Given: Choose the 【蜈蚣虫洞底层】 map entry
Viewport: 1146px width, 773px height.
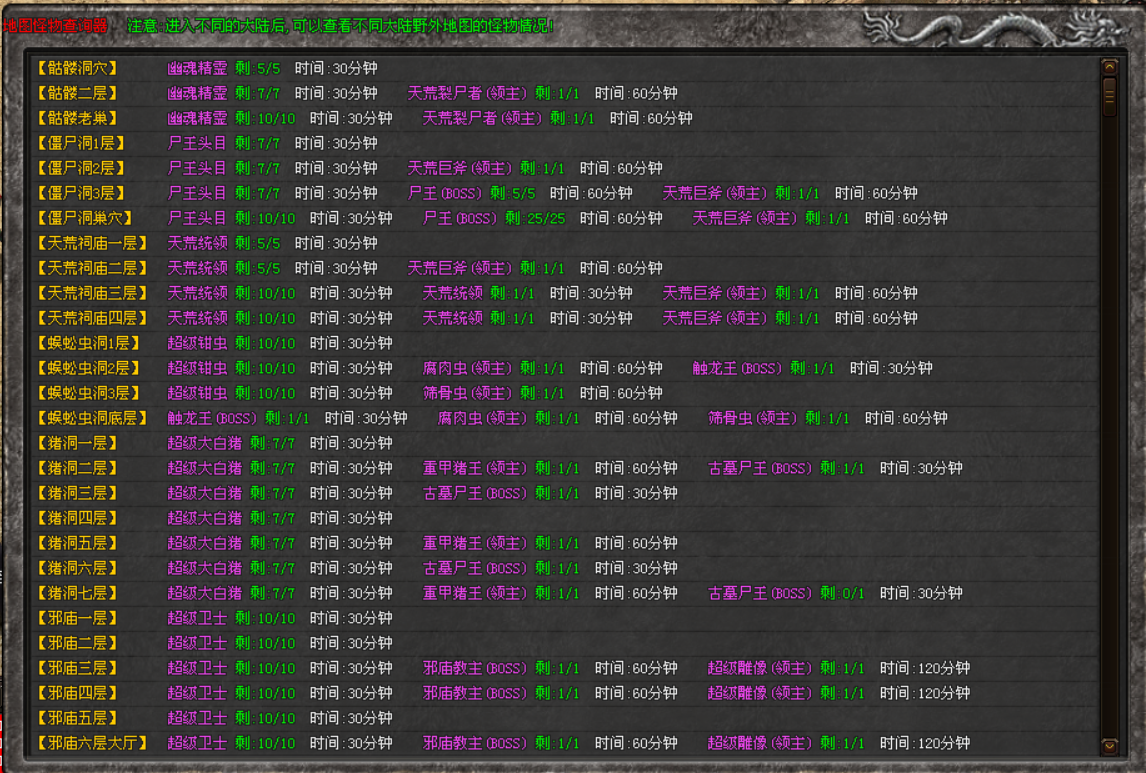Looking at the screenshot, I should [x=92, y=418].
